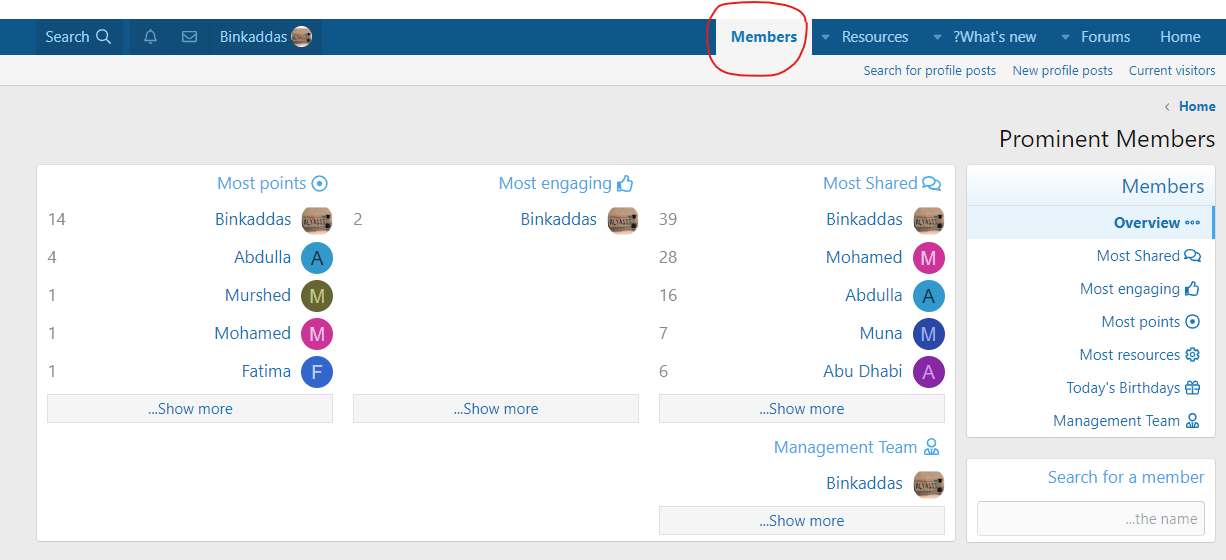This screenshot has height=560, width=1226.
Task: Show more under Most points
Action: [190, 409]
